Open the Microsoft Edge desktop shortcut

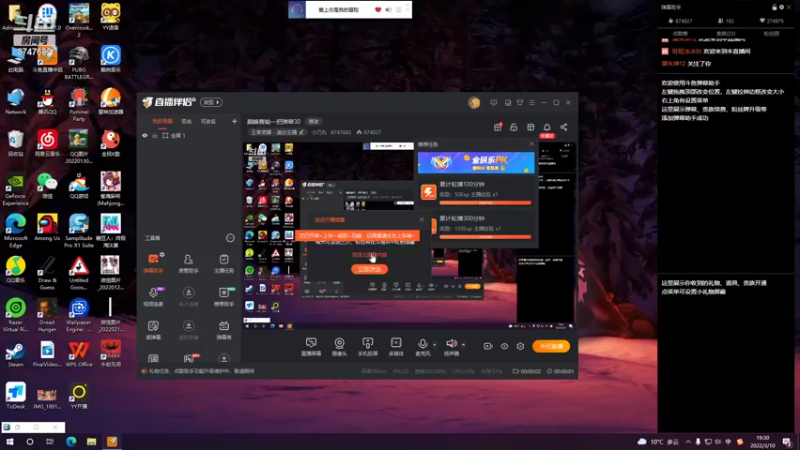[x=15, y=231]
